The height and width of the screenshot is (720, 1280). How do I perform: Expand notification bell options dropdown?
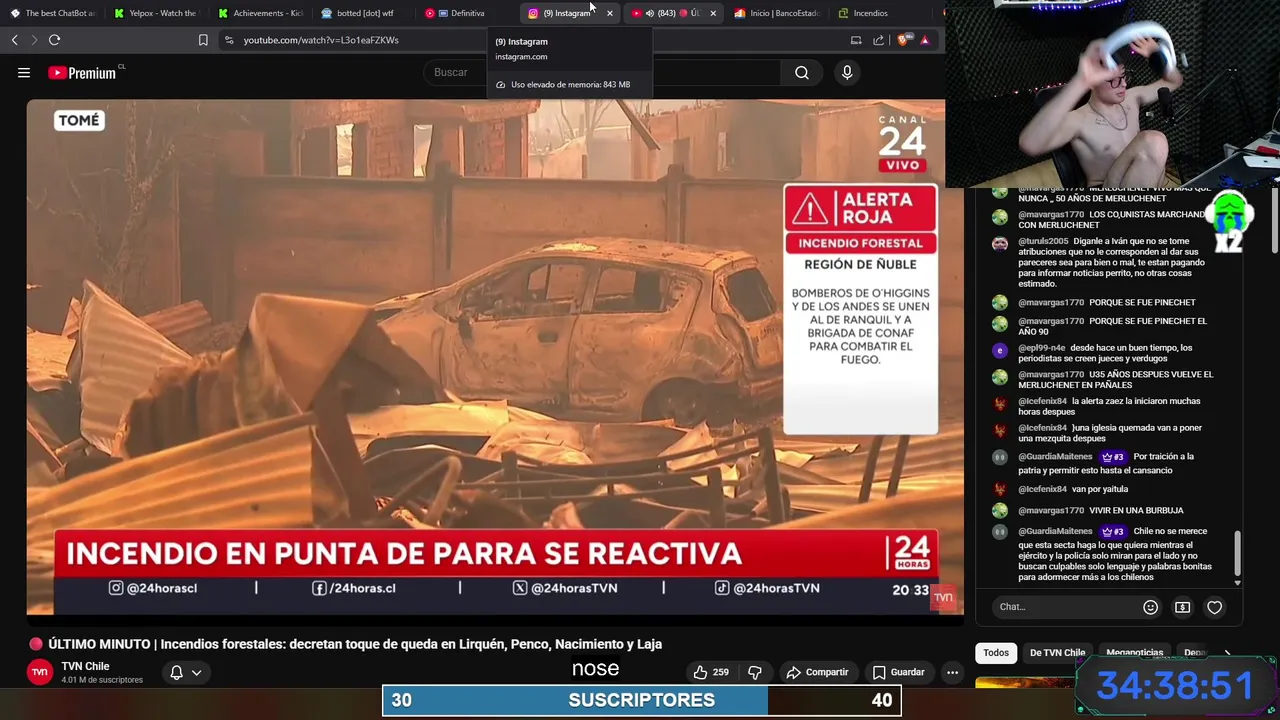(197, 673)
